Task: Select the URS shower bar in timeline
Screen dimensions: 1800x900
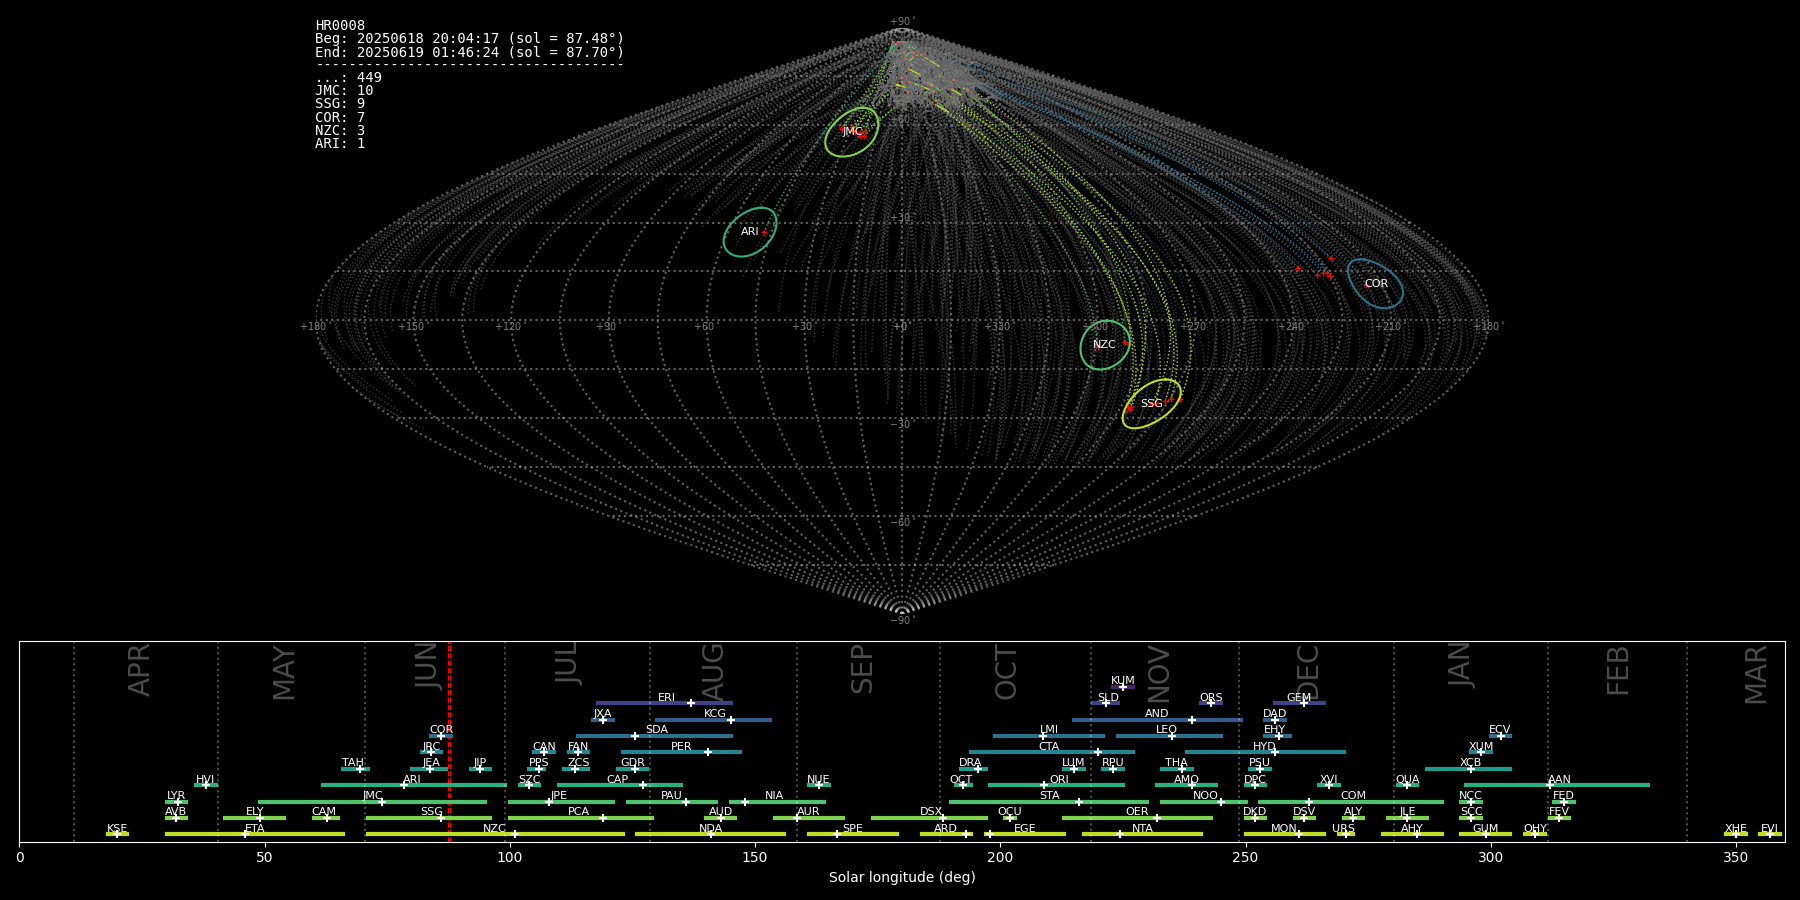Action: pos(1345,834)
